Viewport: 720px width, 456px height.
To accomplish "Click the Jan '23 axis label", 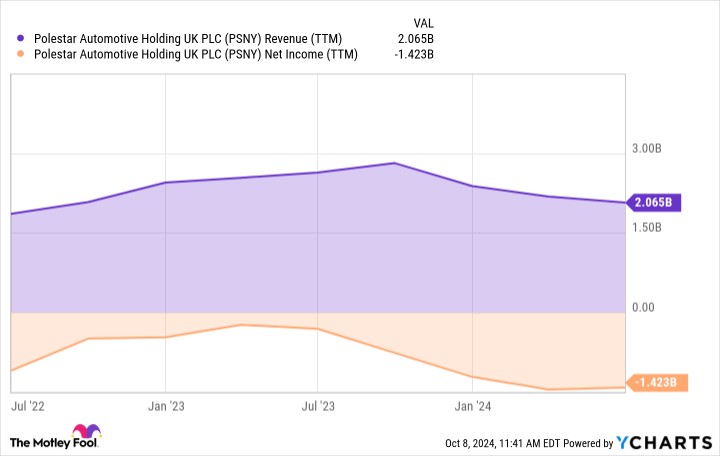I will tap(166, 407).
